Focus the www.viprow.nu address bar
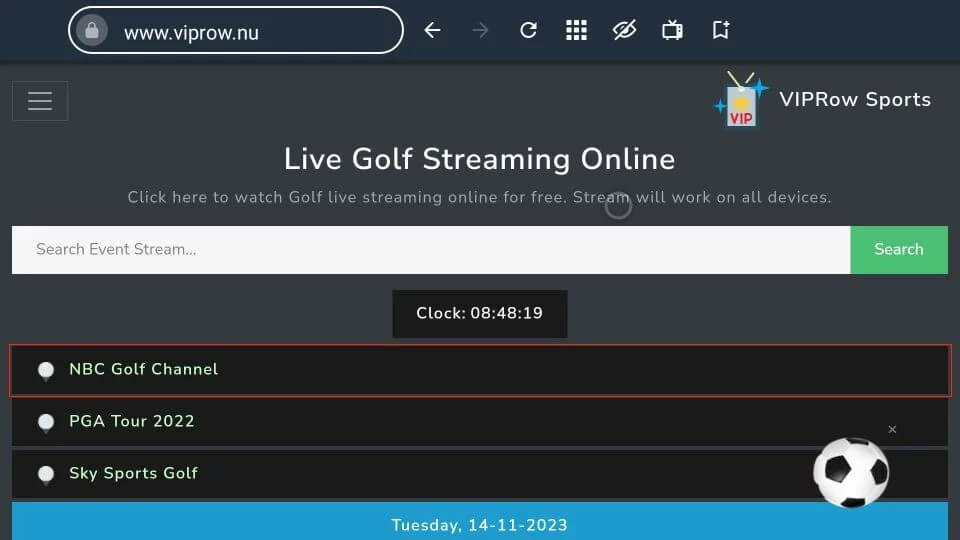The image size is (960, 540). click(x=236, y=30)
